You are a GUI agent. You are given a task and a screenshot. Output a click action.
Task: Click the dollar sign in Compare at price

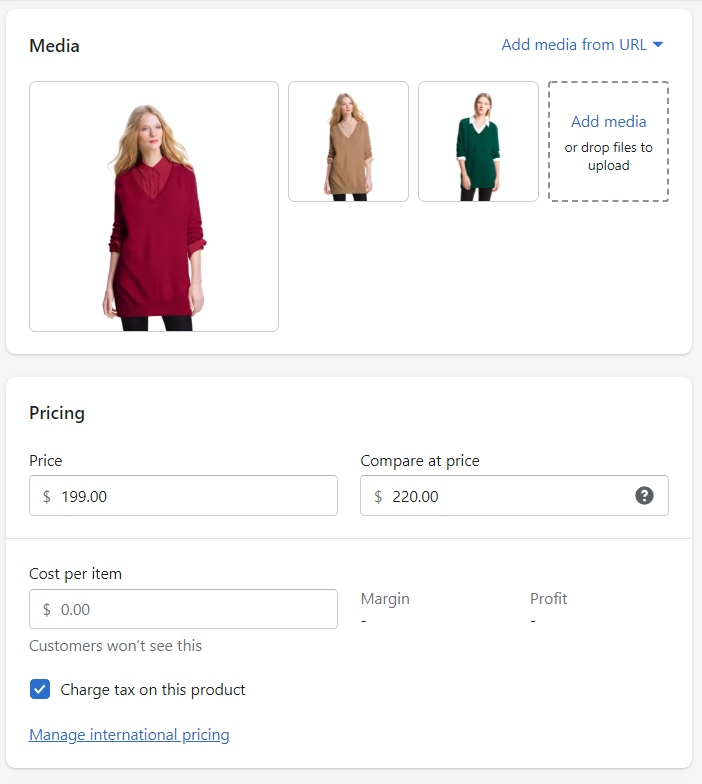[378, 496]
